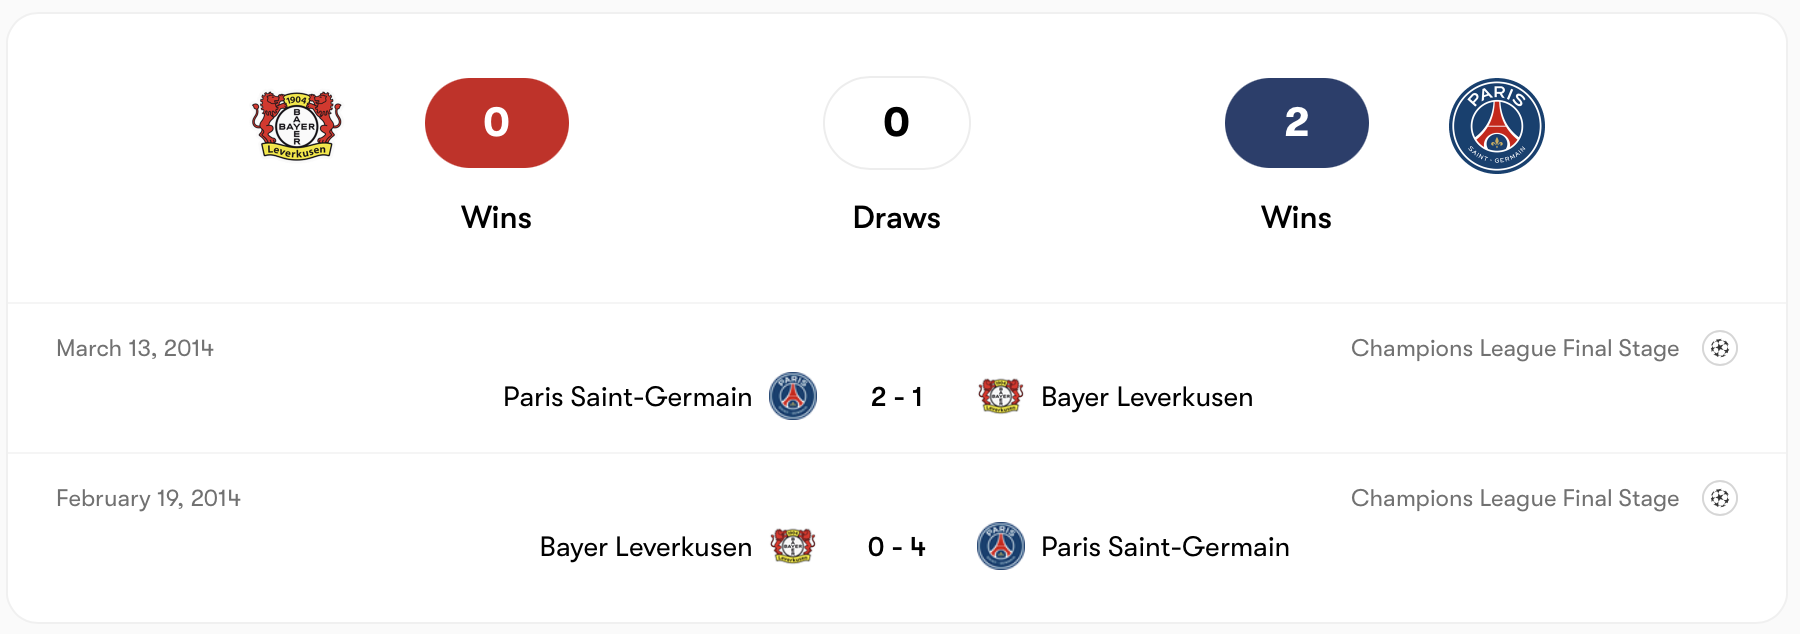This screenshot has height=634, width=1800.
Task: Click small Leverkusen logo in the 2 - 1 match
Action: (x=1000, y=397)
